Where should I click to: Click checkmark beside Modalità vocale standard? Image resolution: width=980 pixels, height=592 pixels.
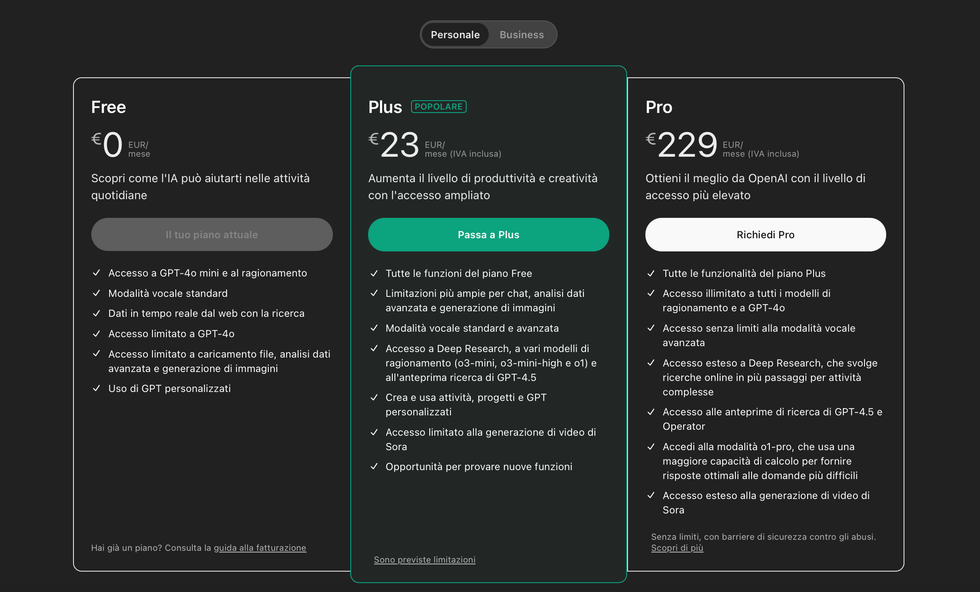click(96, 293)
